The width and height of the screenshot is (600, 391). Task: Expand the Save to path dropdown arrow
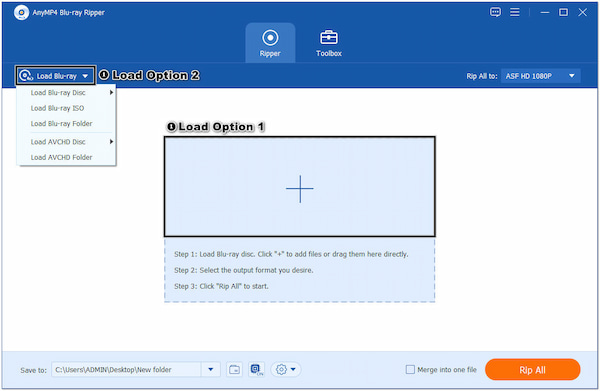tap(210, 370)
